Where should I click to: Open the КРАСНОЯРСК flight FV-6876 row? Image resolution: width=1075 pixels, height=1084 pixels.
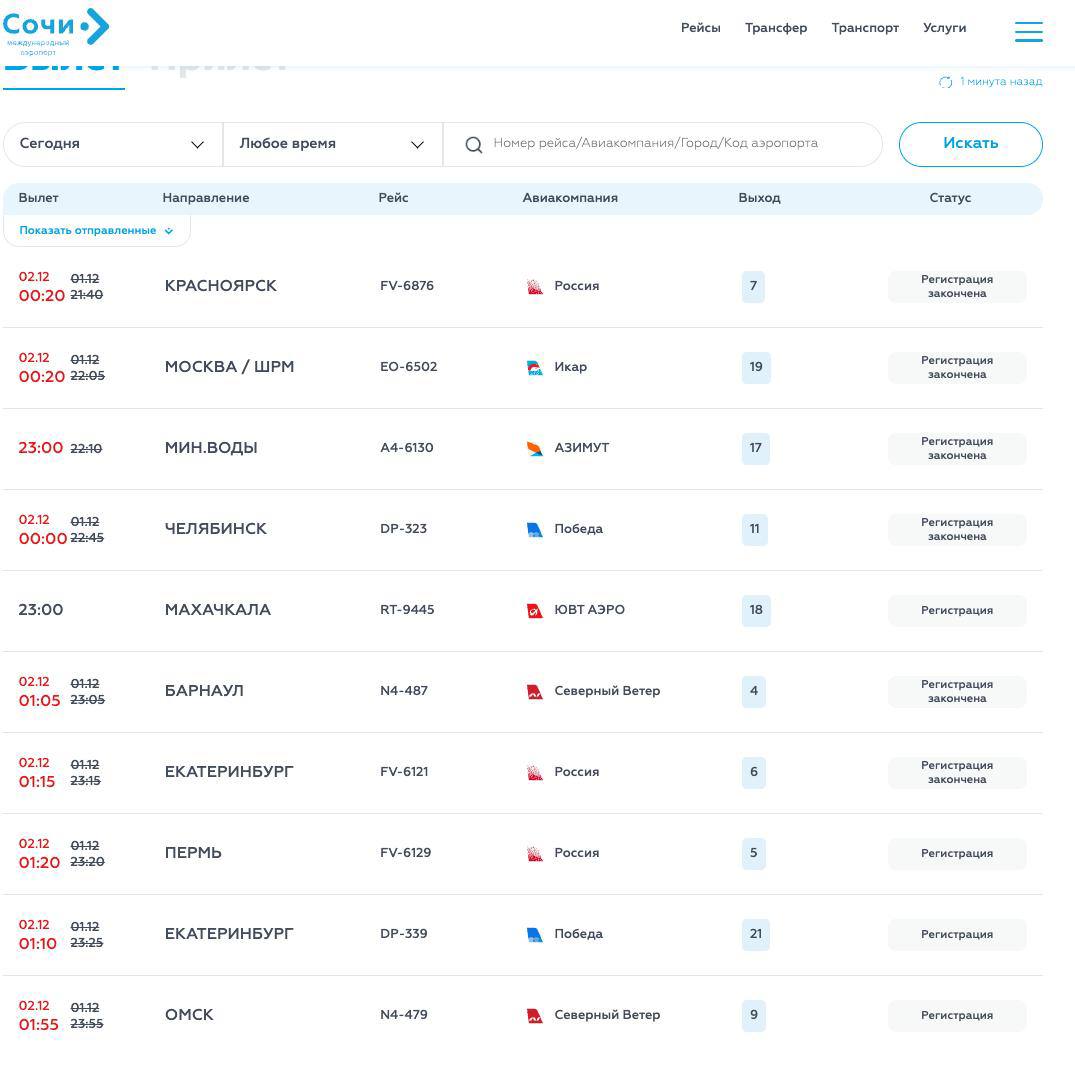click(220, 287)
